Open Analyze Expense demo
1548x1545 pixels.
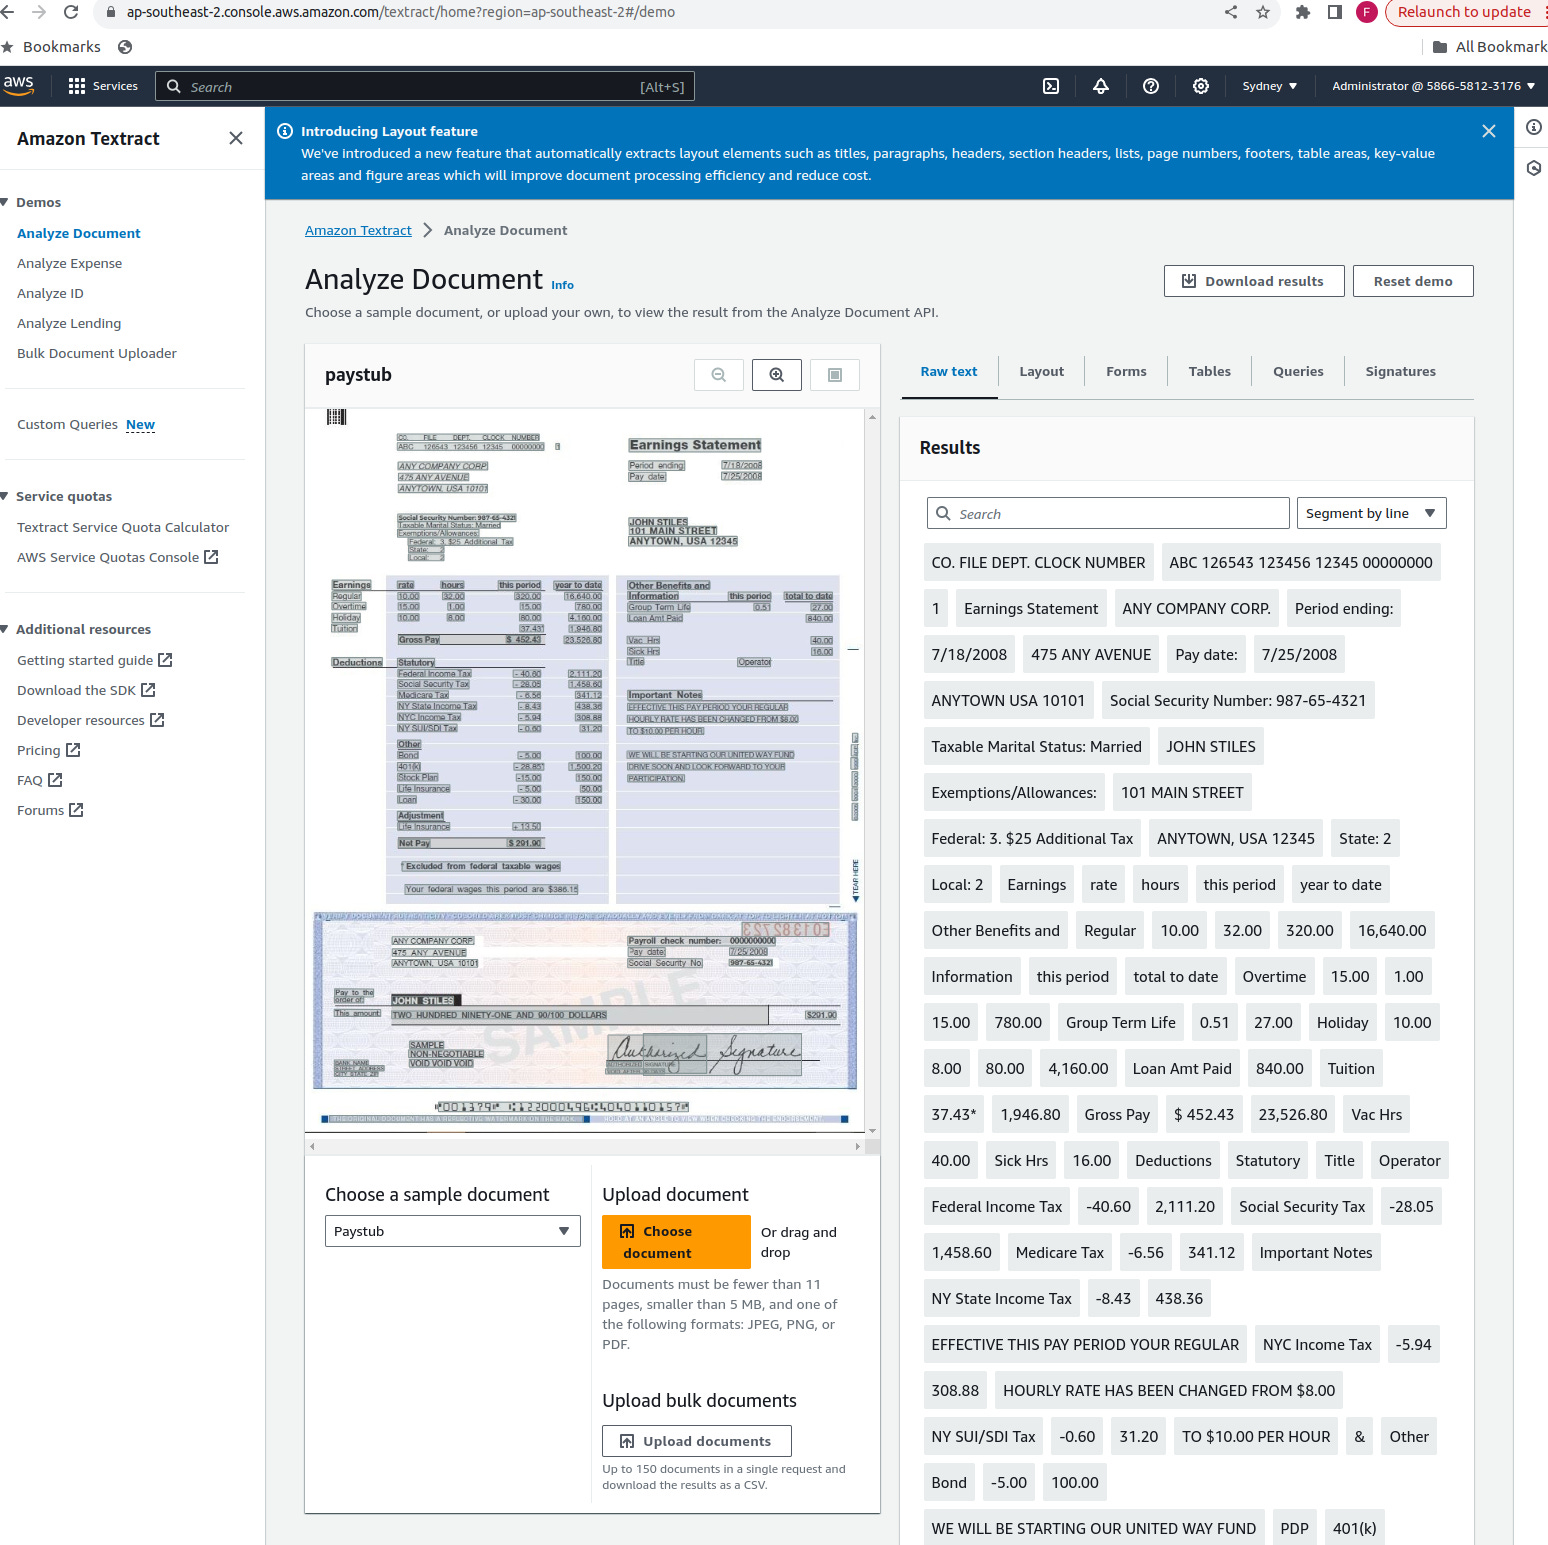coord(69,263)
